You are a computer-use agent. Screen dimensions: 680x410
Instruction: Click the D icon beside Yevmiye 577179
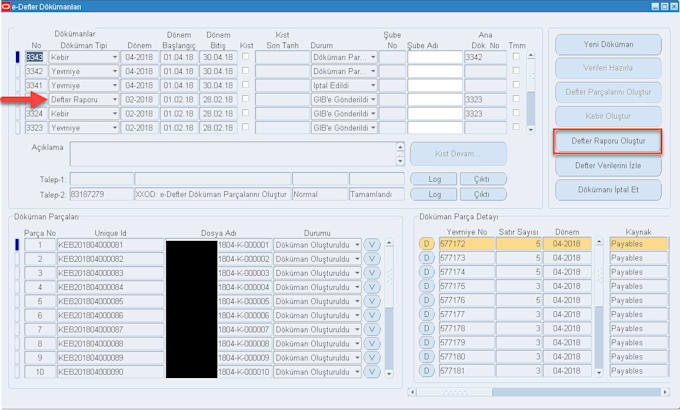427,342
